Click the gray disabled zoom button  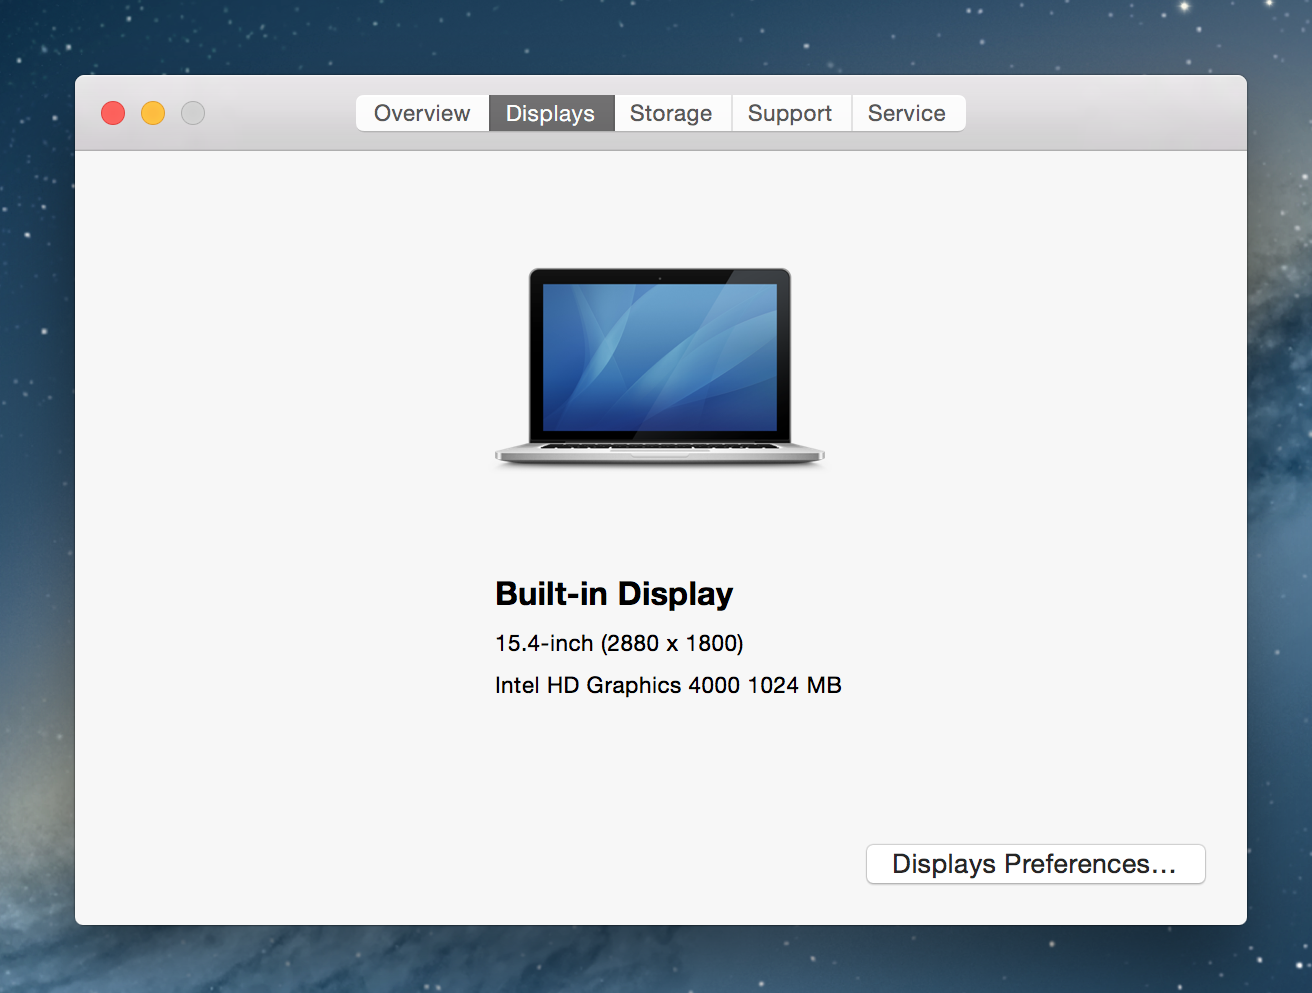click(x=192, y=113)
